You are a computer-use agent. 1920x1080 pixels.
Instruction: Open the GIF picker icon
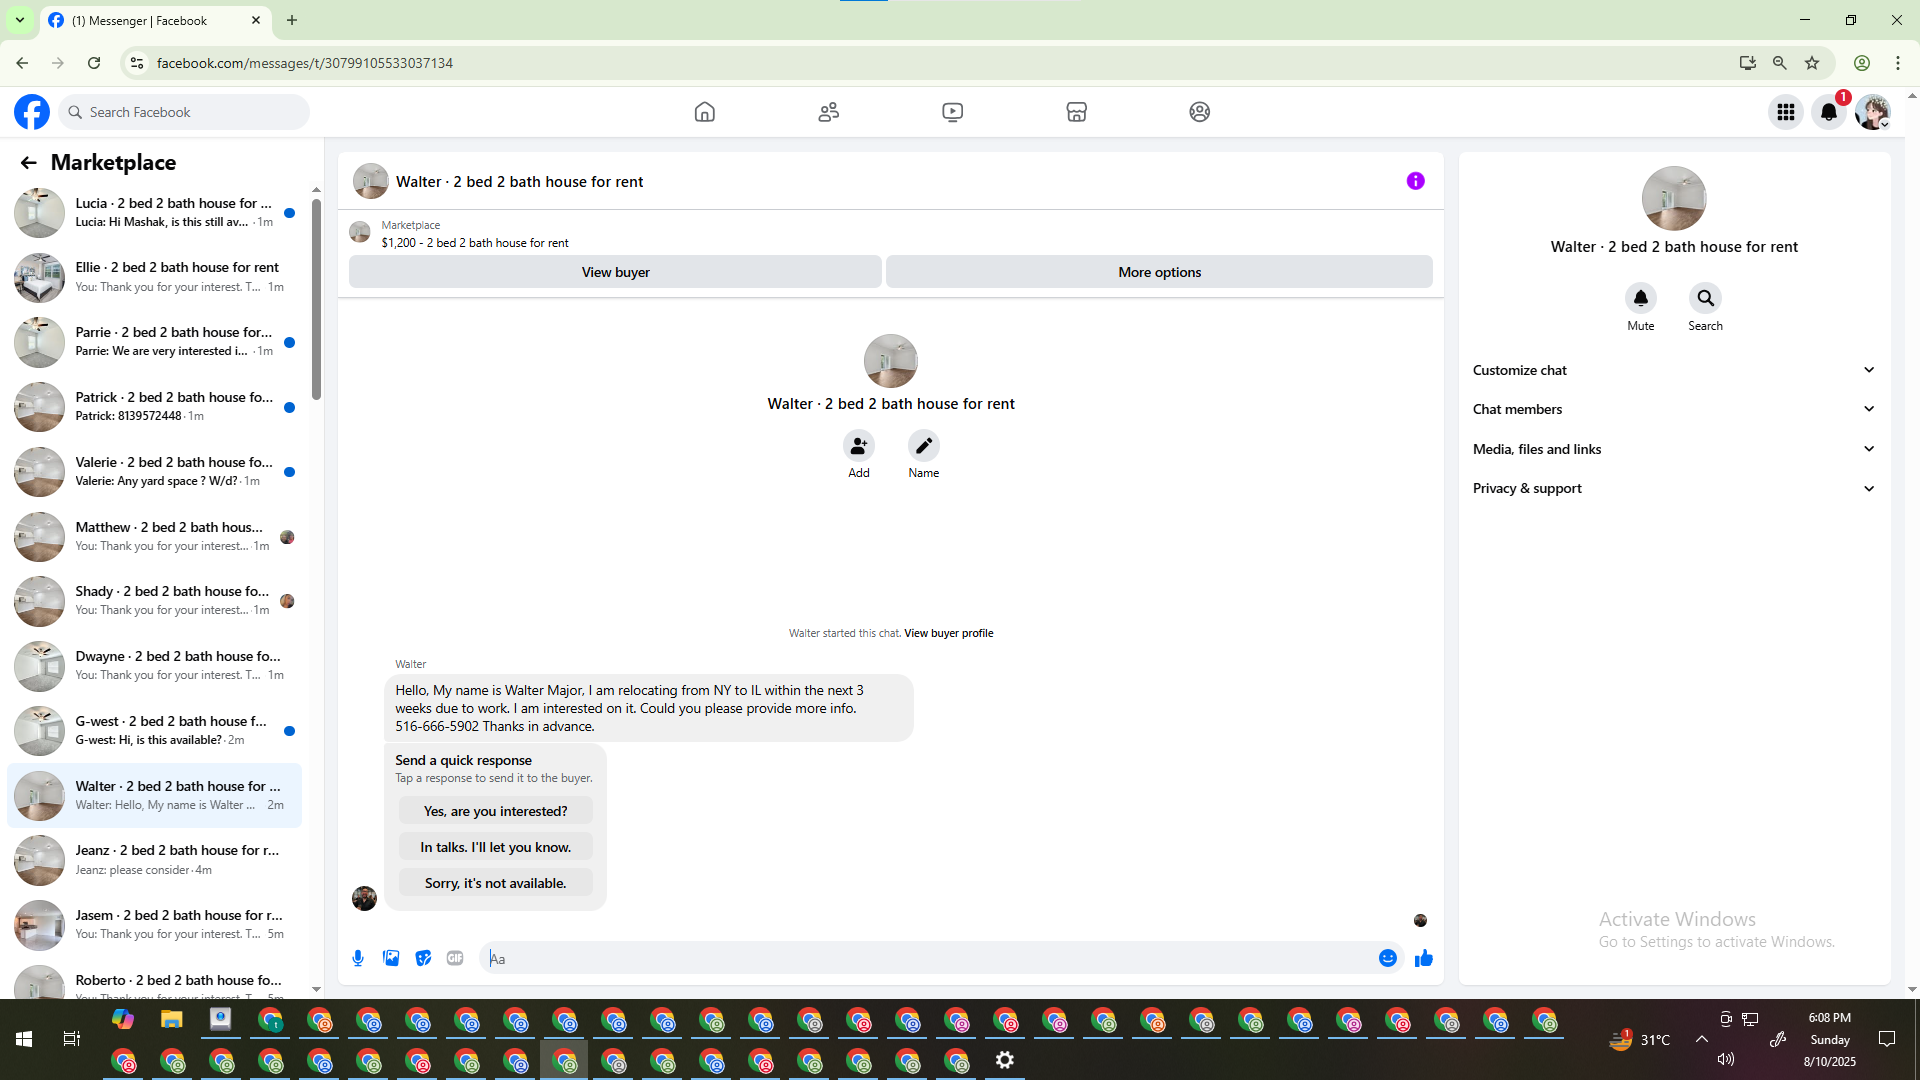pyautogui.click(x=455, y=958)
